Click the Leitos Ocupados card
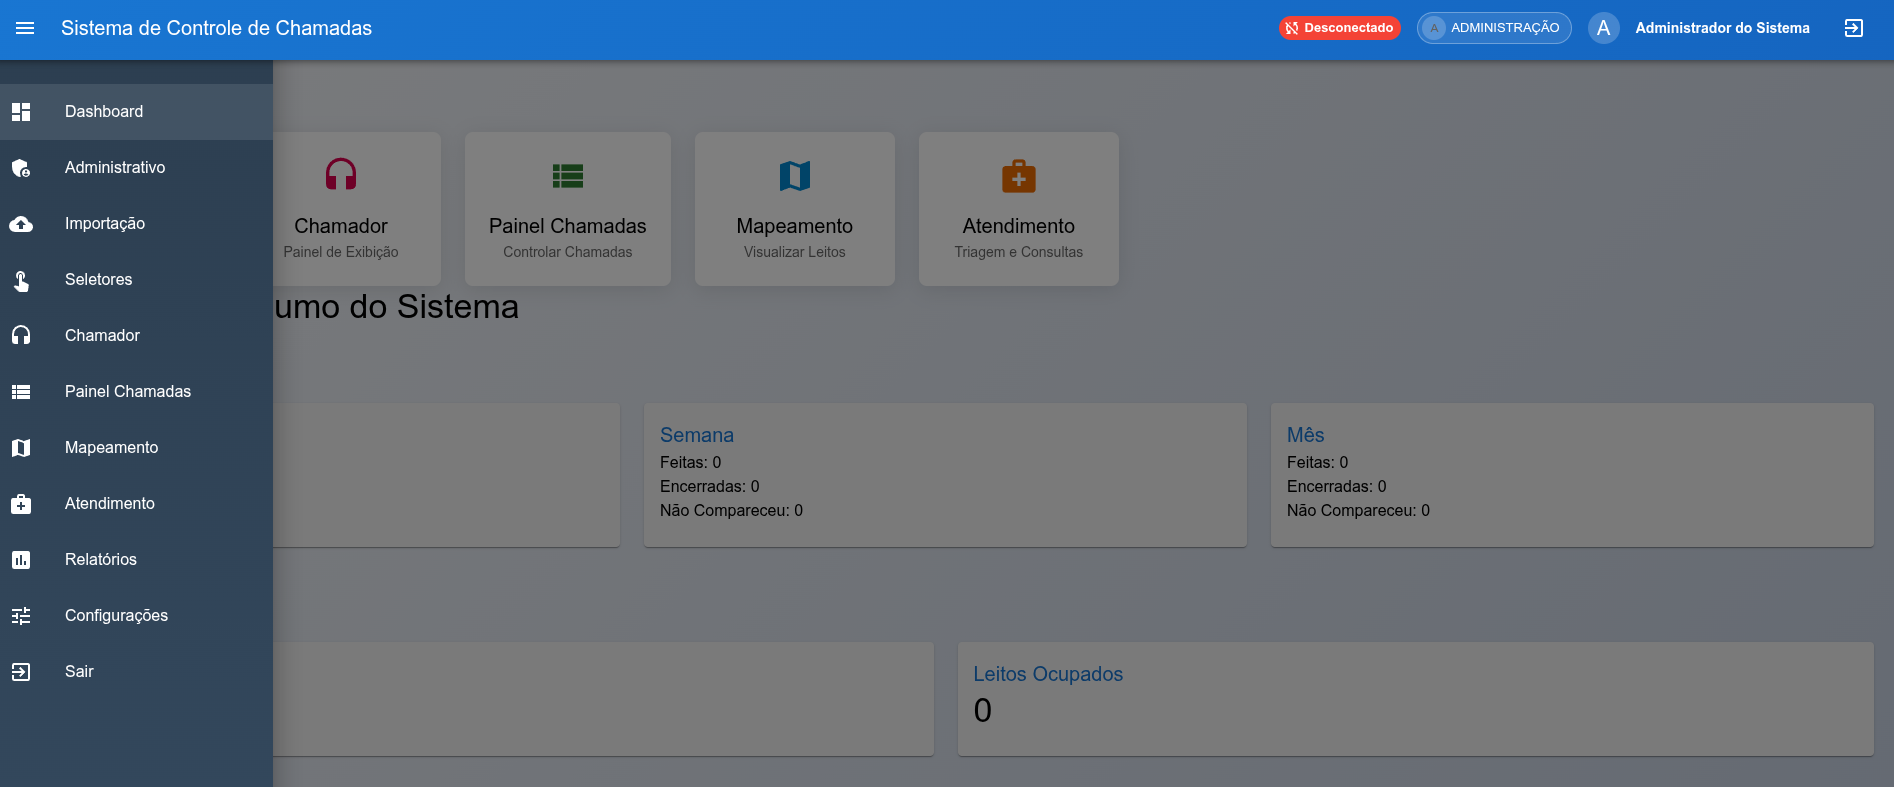This screenshot has width=1894, height=787. 1415,698
